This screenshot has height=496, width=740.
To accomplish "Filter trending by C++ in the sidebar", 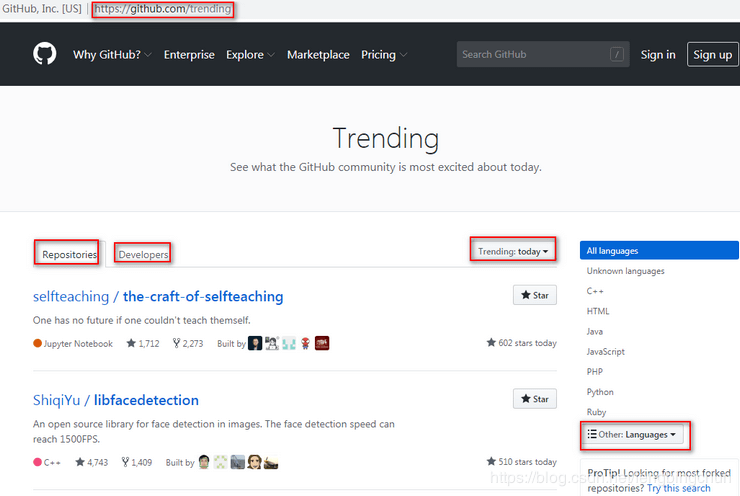I will click(595, 291).
